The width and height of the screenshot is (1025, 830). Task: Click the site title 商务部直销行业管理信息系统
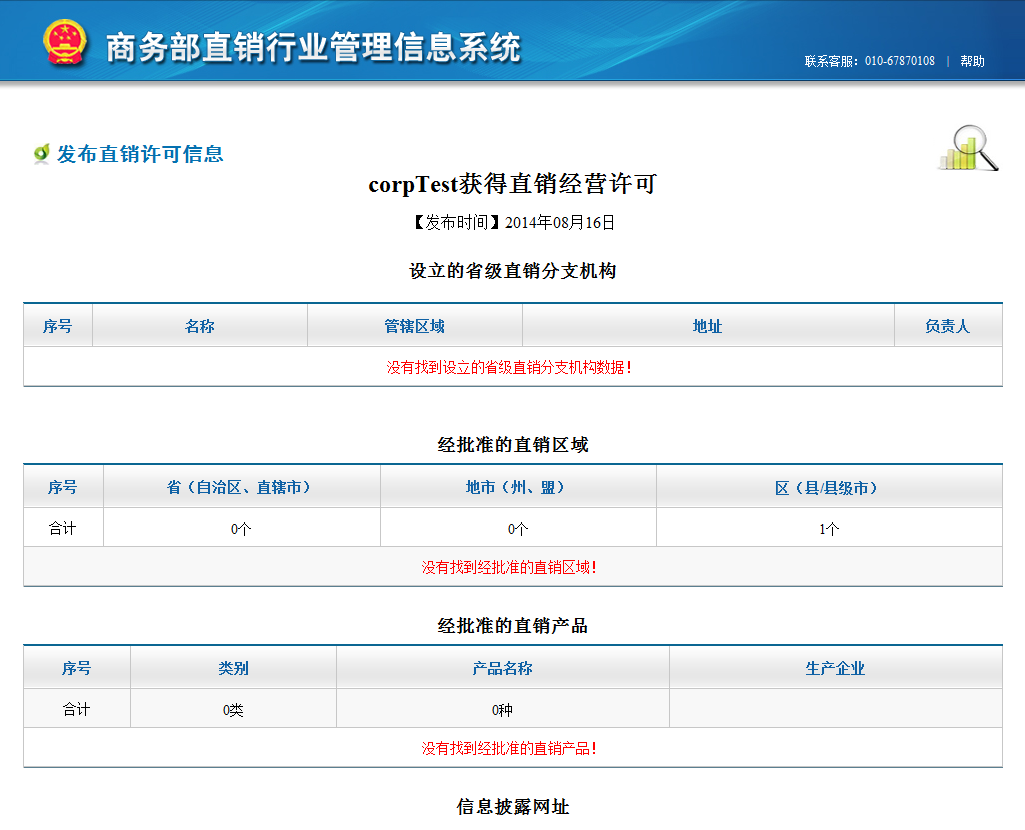[313, 47]
